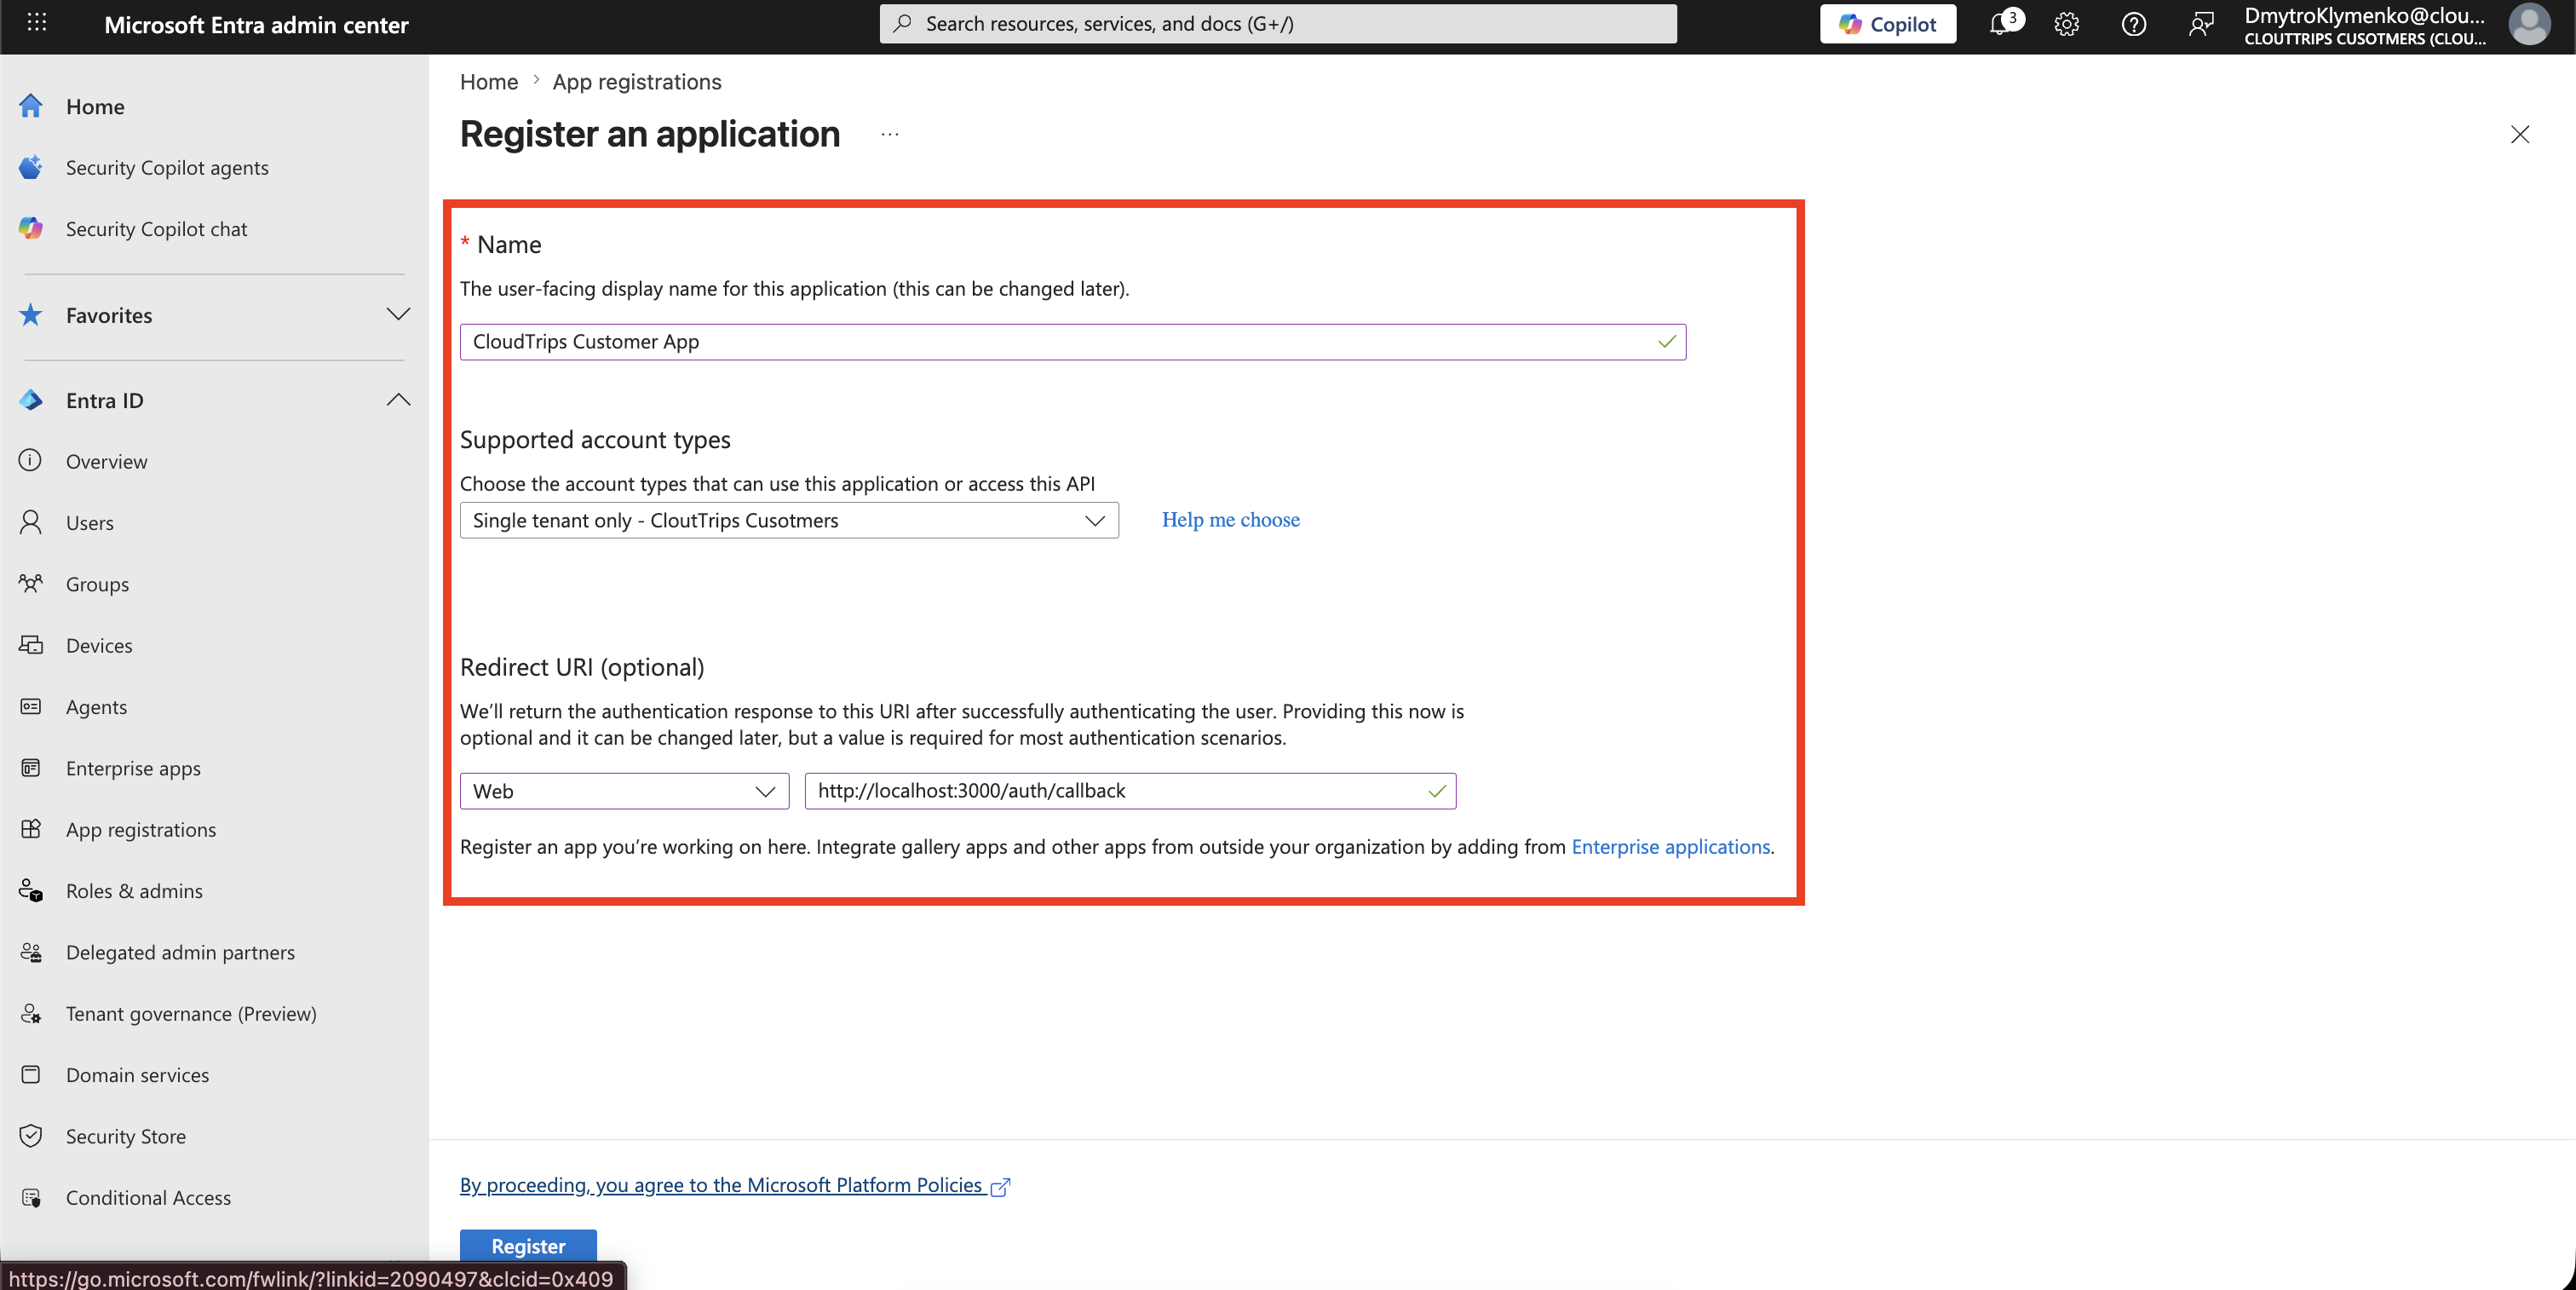Open the Agents page
The width and height of the screenshot is (2576, 1290).
[96, 706]
